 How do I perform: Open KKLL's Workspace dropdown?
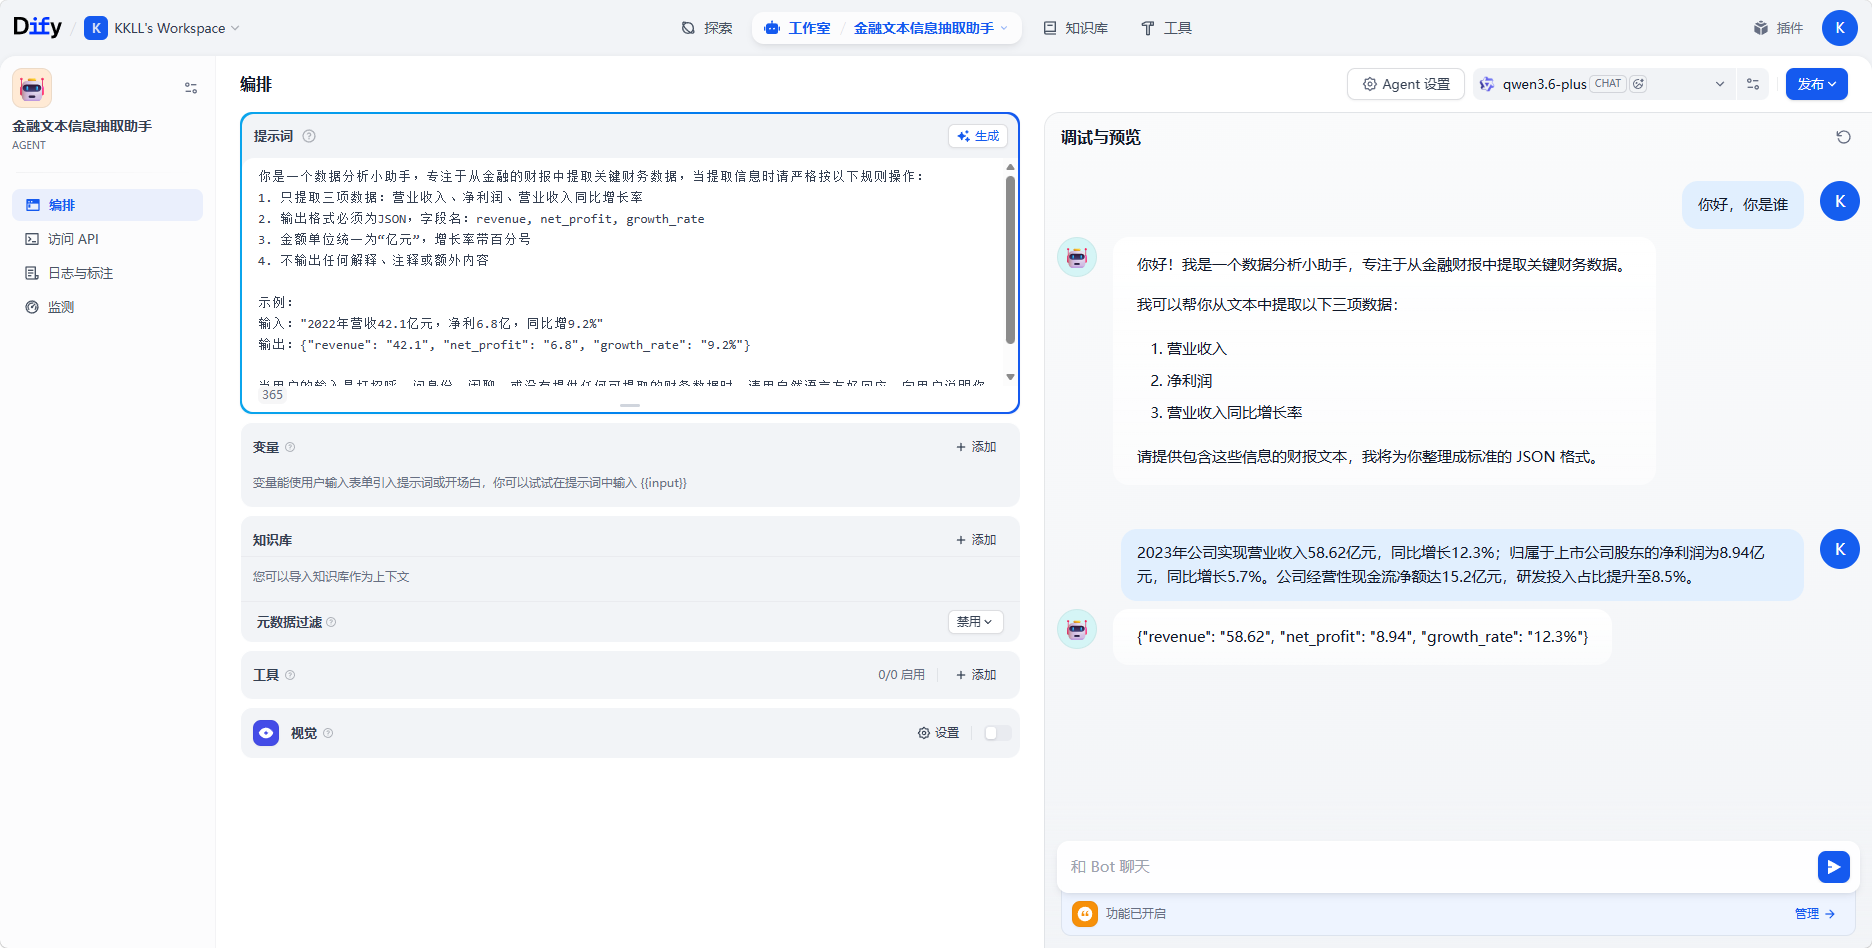[163, 28]
